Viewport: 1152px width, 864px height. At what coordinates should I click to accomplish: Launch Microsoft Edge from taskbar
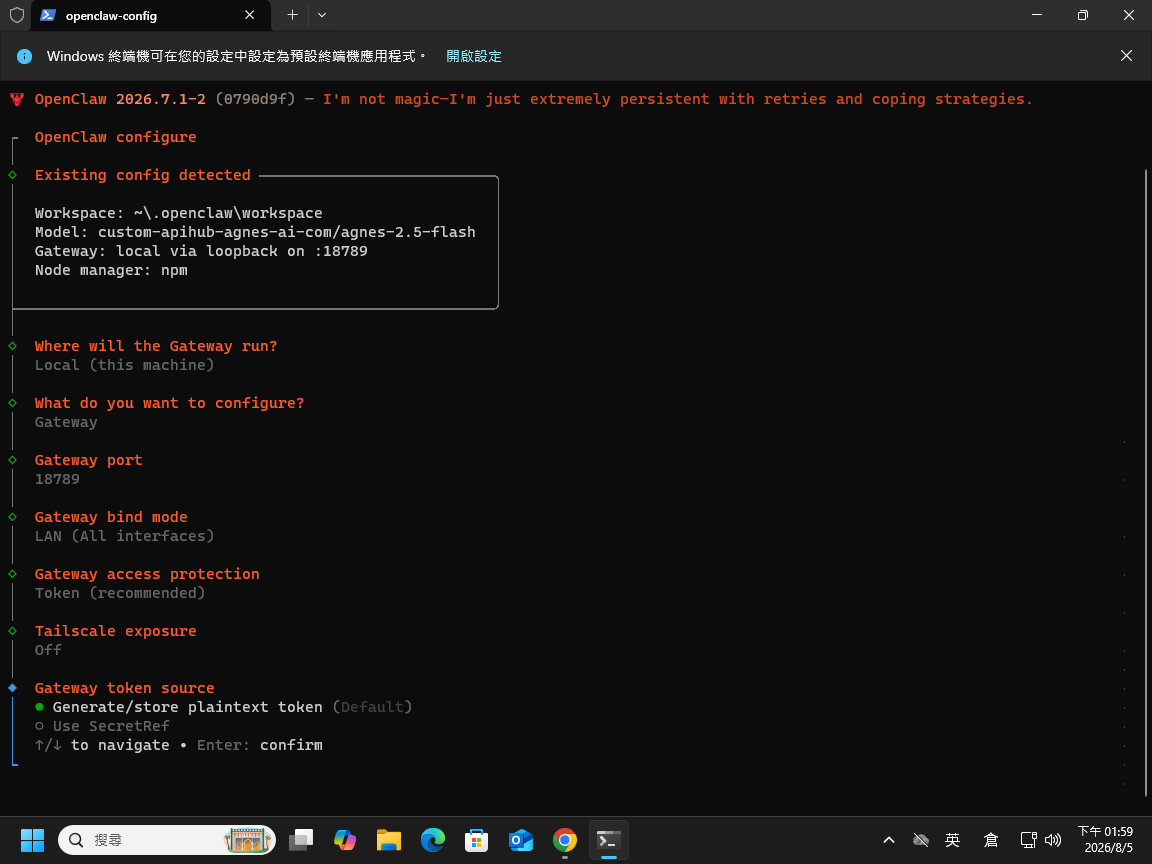pos(433,840)
